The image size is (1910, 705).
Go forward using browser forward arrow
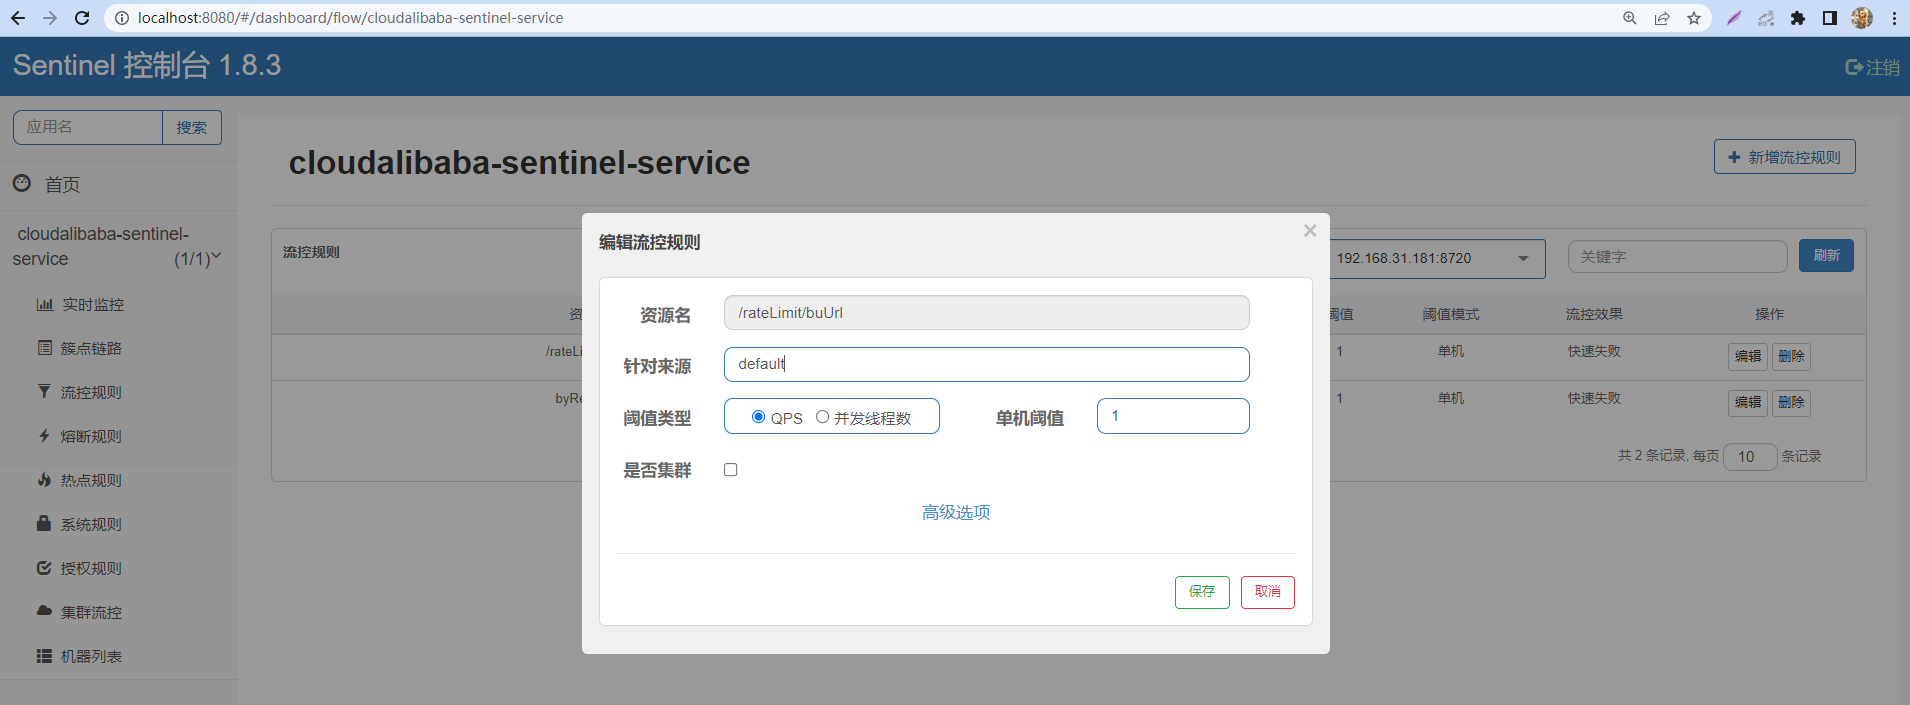(x=50, y=18)
